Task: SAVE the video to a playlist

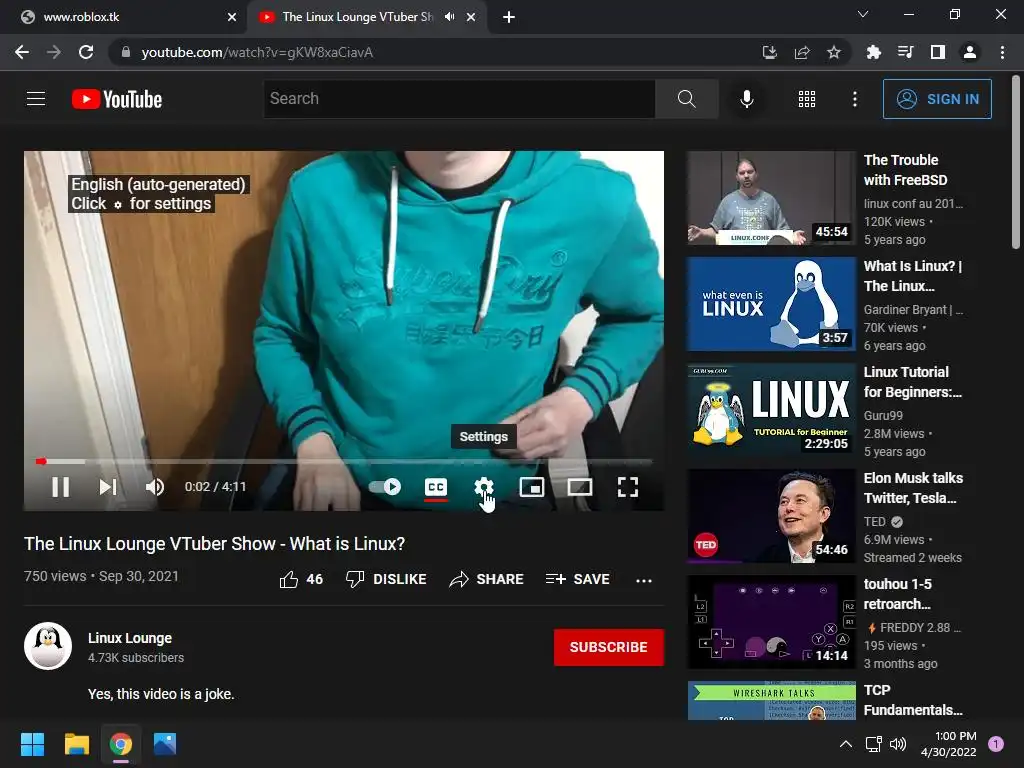Action: pyautogui.click(x=577, y=579)
